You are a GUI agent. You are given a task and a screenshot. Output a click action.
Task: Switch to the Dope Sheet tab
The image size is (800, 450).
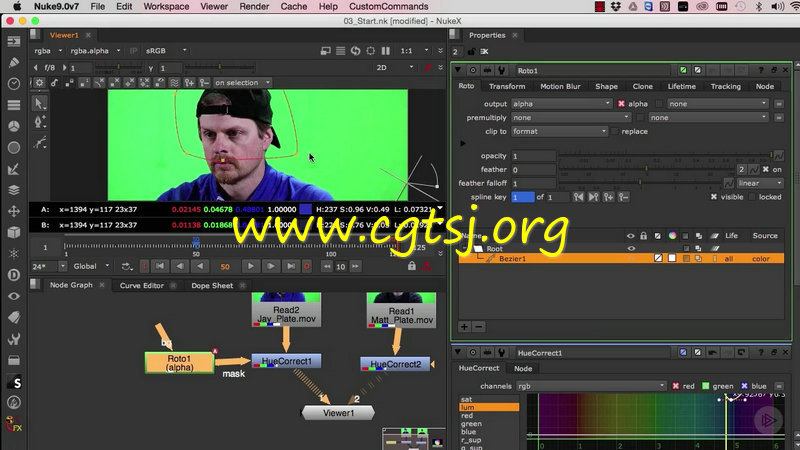click(x=212, y=285)
